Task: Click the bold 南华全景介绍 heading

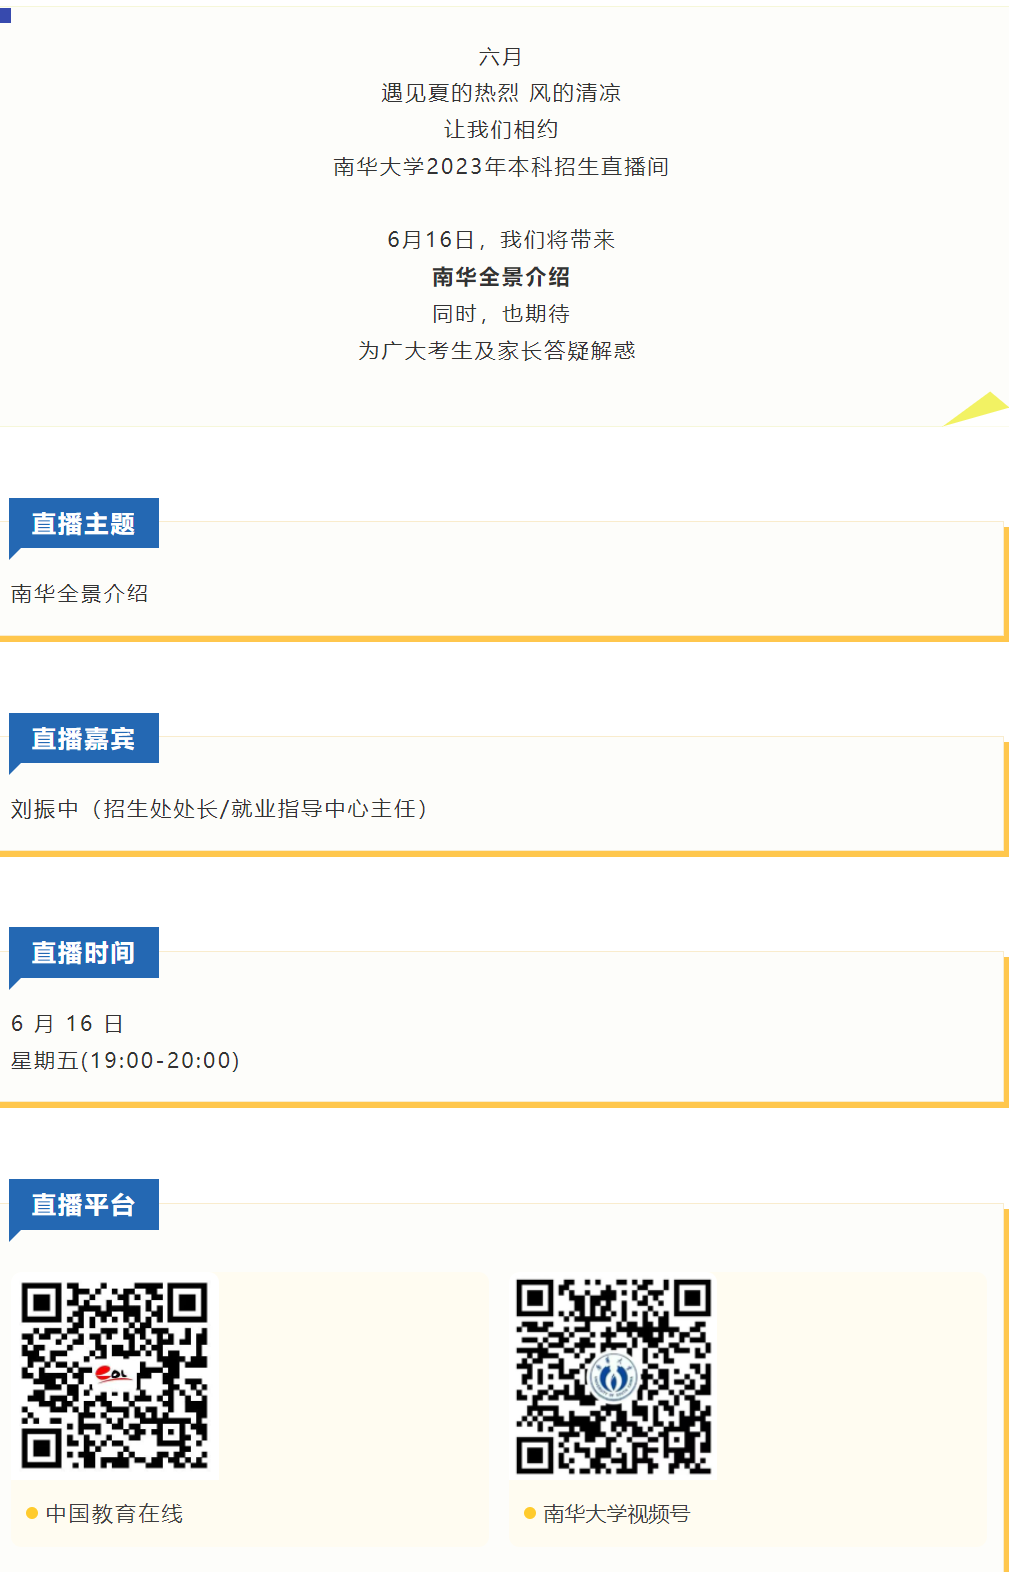Action: point(501,277)
